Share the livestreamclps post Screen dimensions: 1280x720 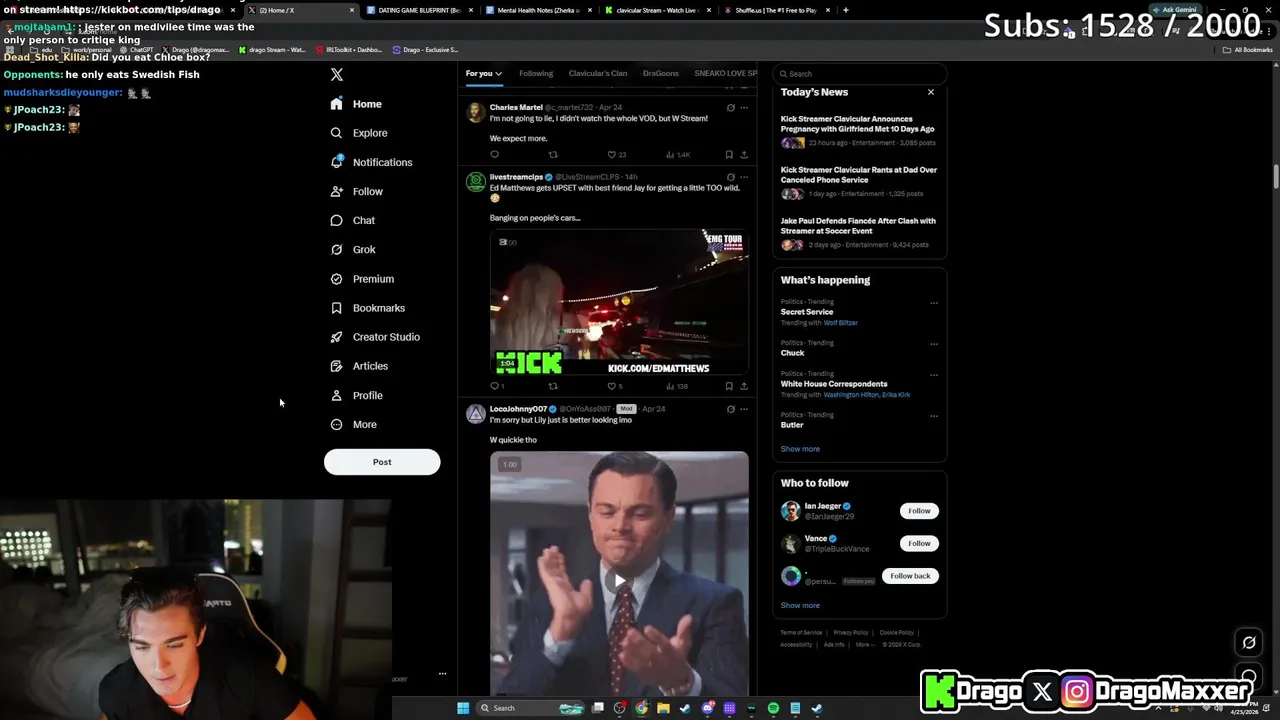point(743,386)
